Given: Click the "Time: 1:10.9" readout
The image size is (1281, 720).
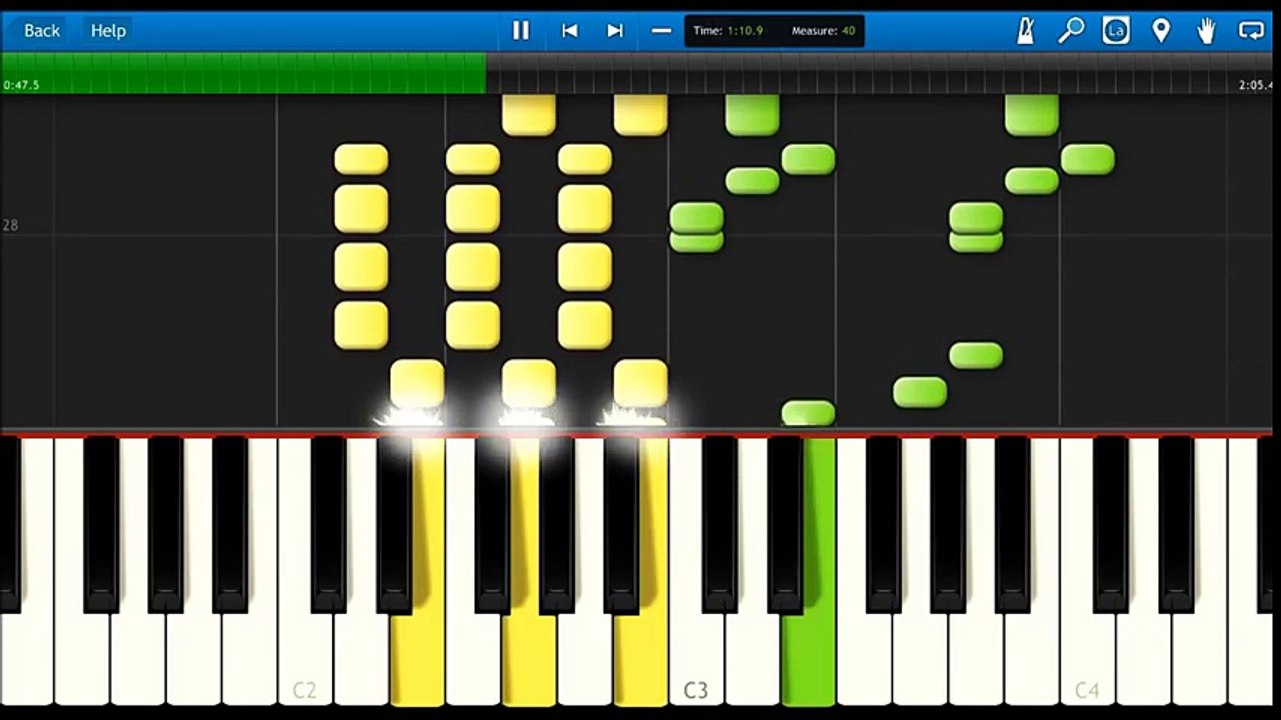Looking at the screenshot, I should (x=728, y=31).
